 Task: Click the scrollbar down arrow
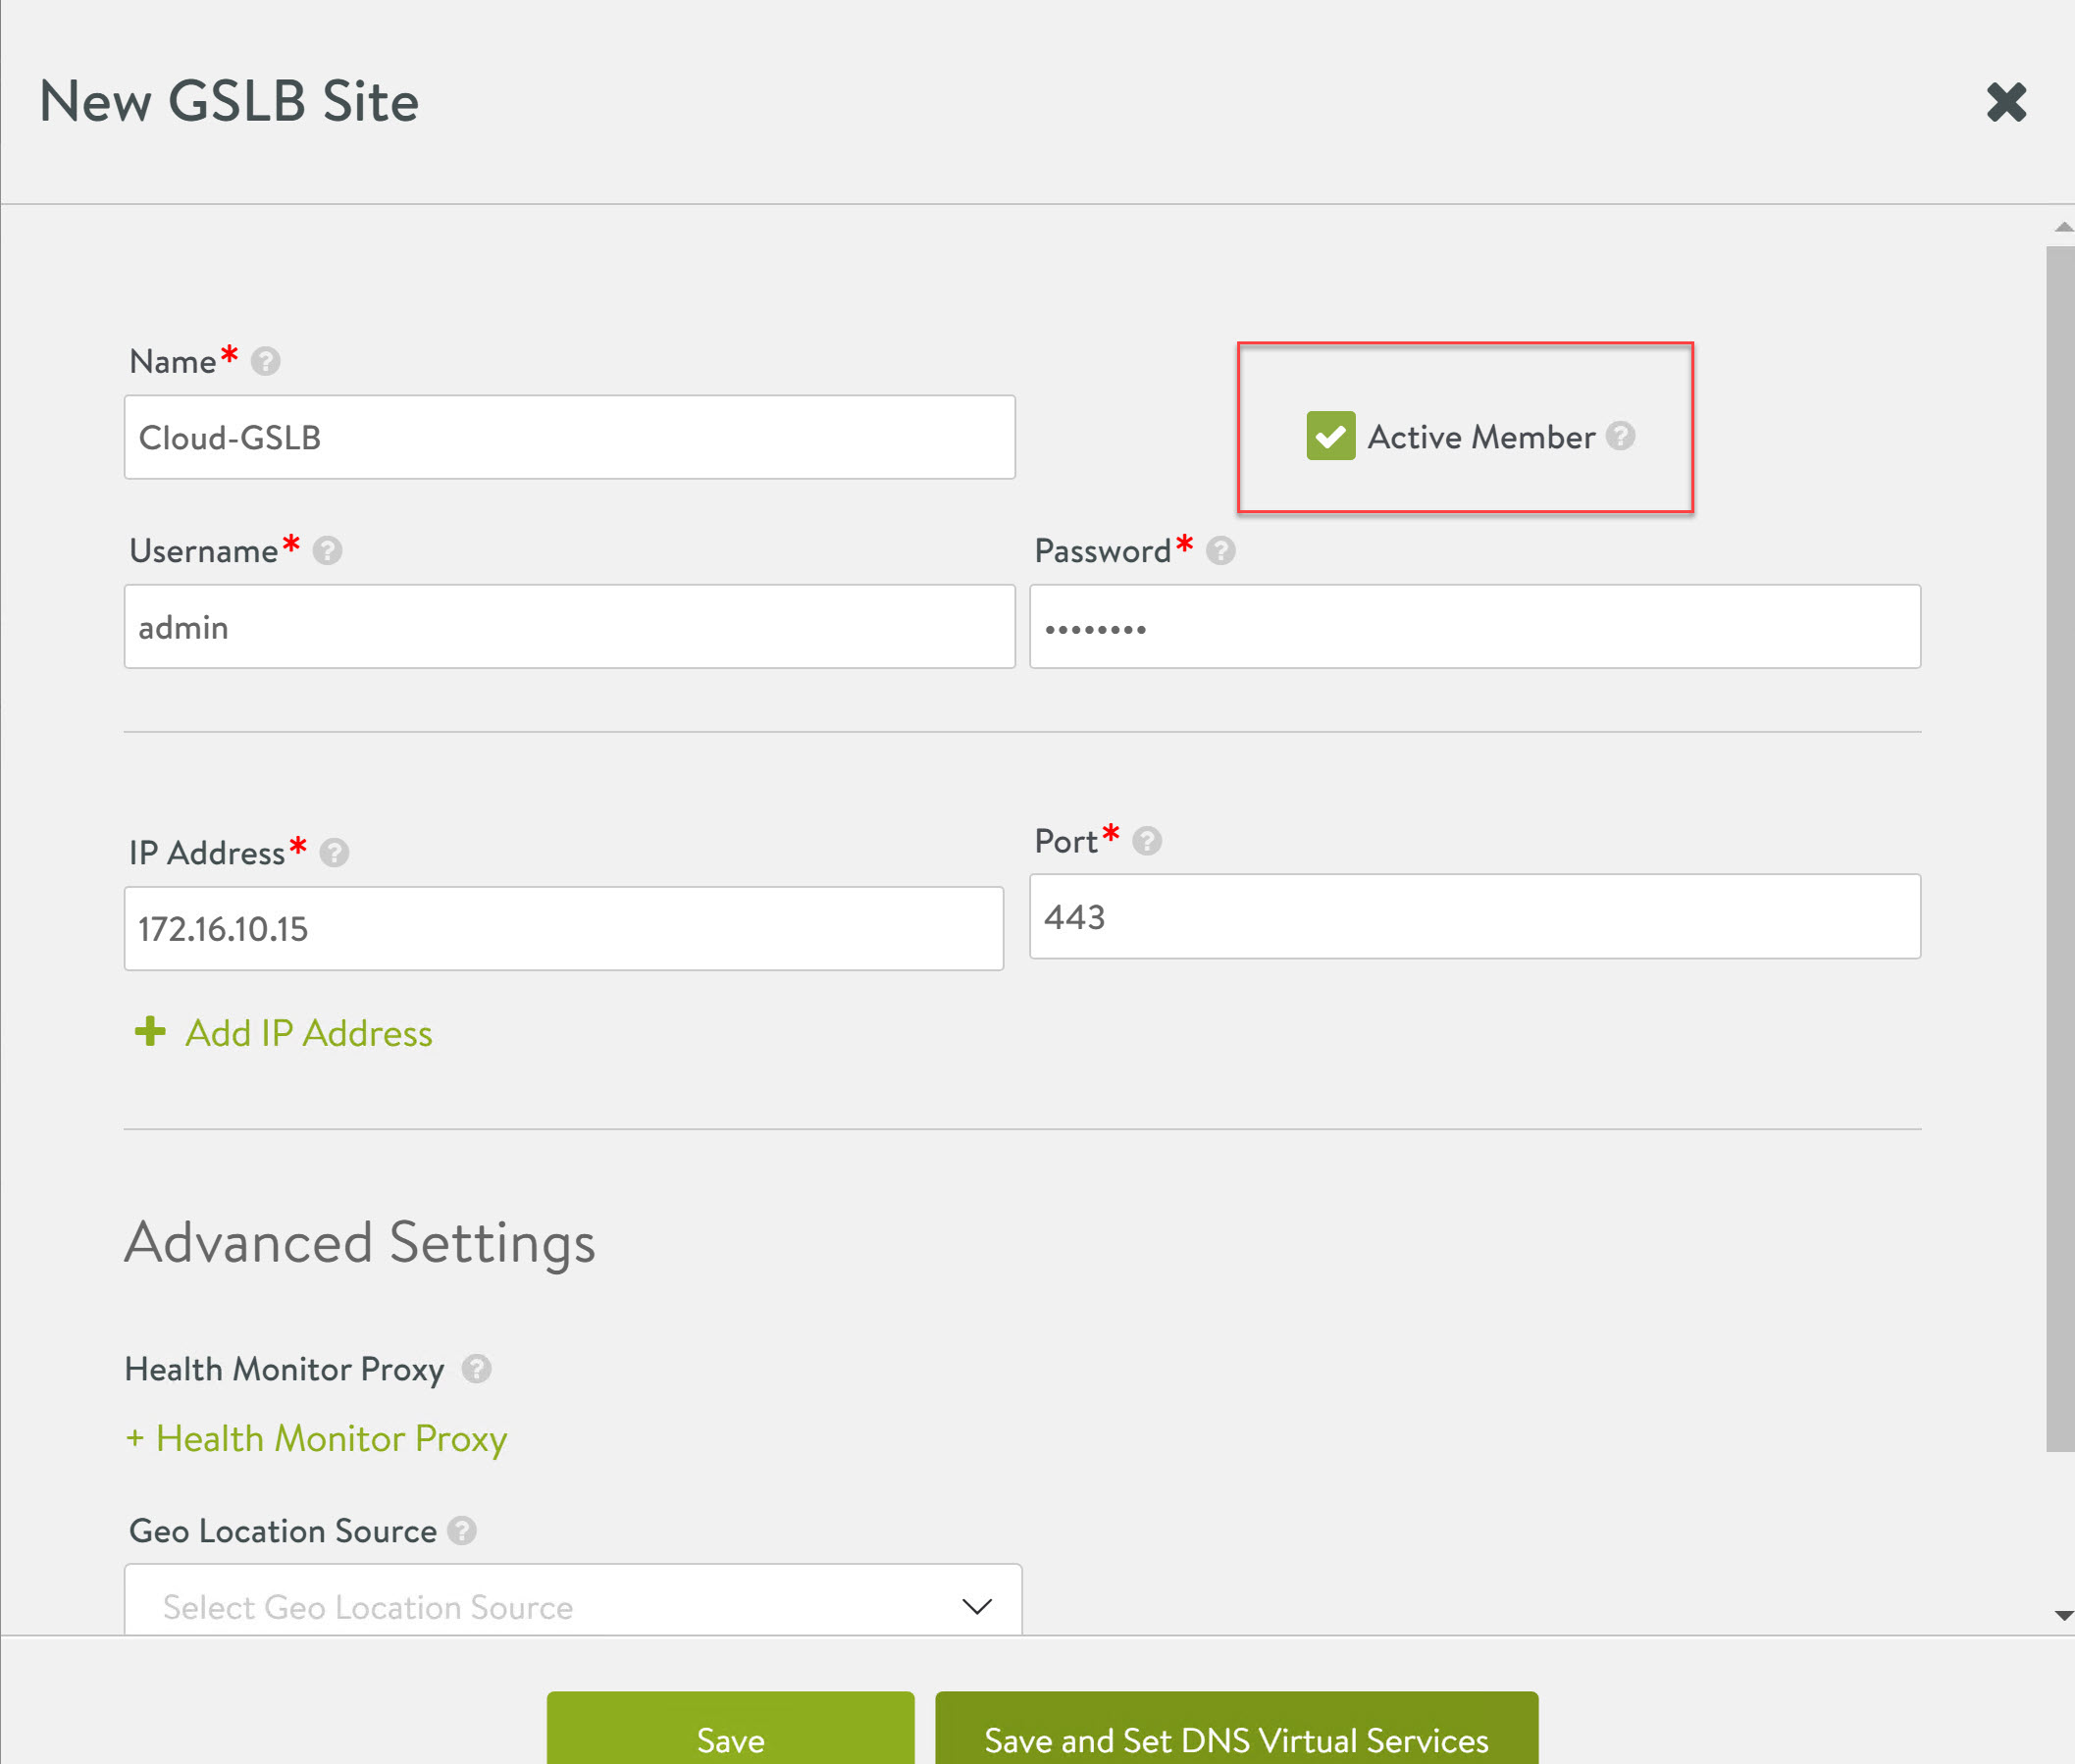(x=2063, y=1615)
